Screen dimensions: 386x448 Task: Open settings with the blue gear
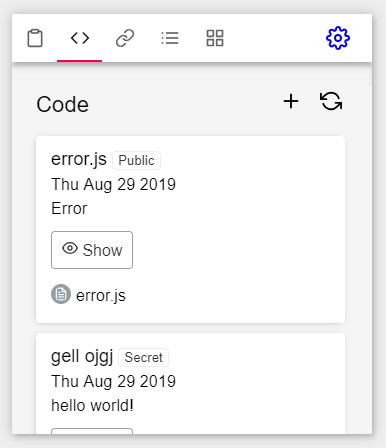[x=338, y=38]
